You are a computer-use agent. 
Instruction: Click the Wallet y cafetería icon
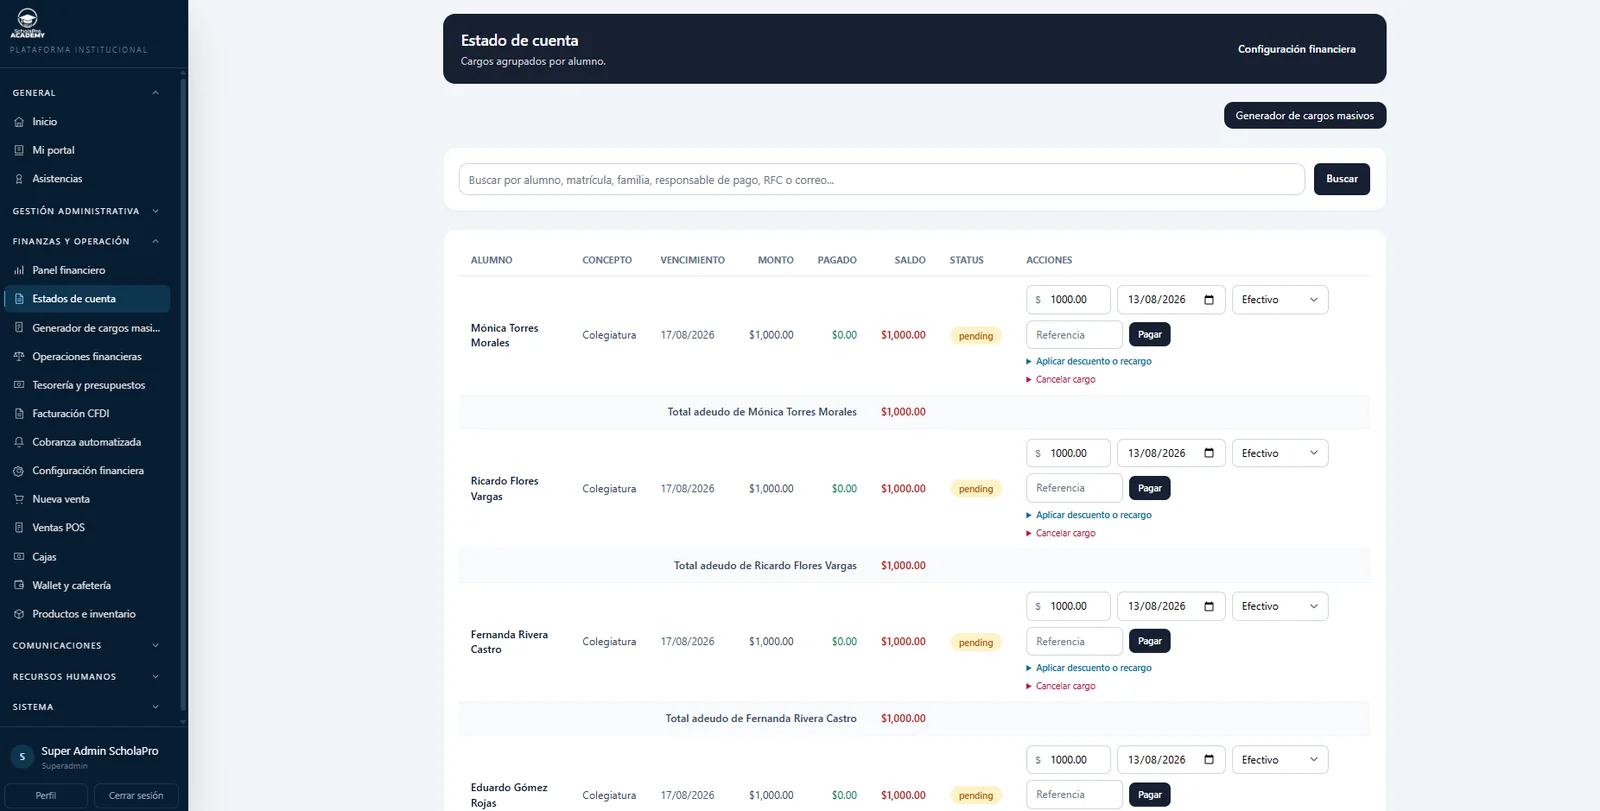(x=19, y=586)
